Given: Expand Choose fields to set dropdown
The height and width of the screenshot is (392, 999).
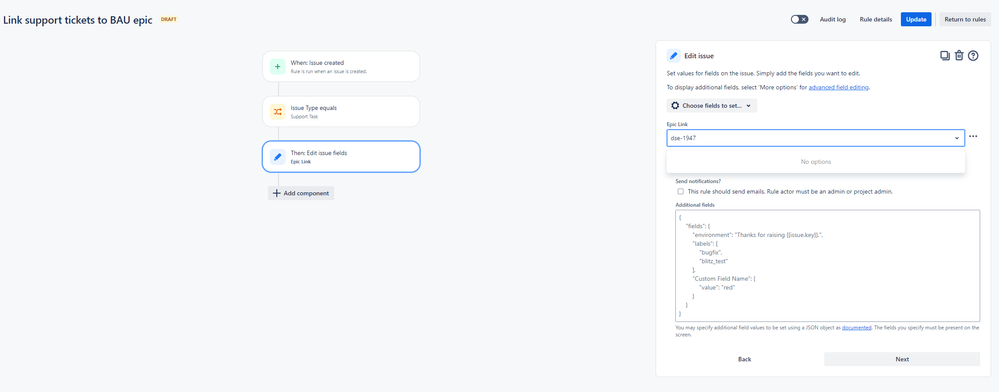Looking at the screenshot, I should [x=712, y=105].
